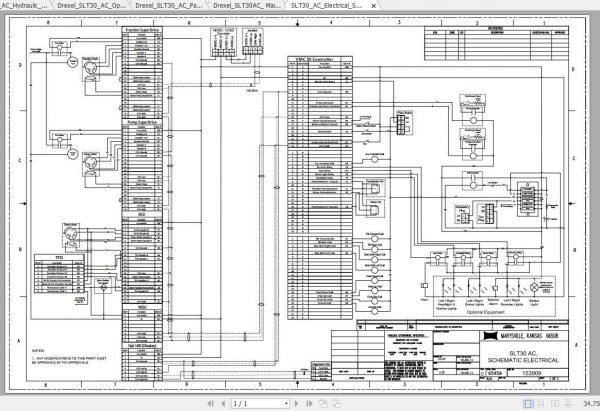Select continuous facing view mode

568,403
